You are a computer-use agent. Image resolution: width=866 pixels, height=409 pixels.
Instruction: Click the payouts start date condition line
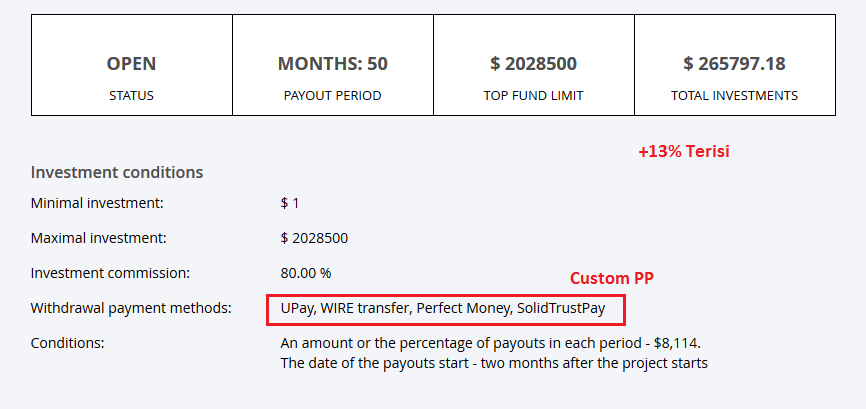pos(494,363)
